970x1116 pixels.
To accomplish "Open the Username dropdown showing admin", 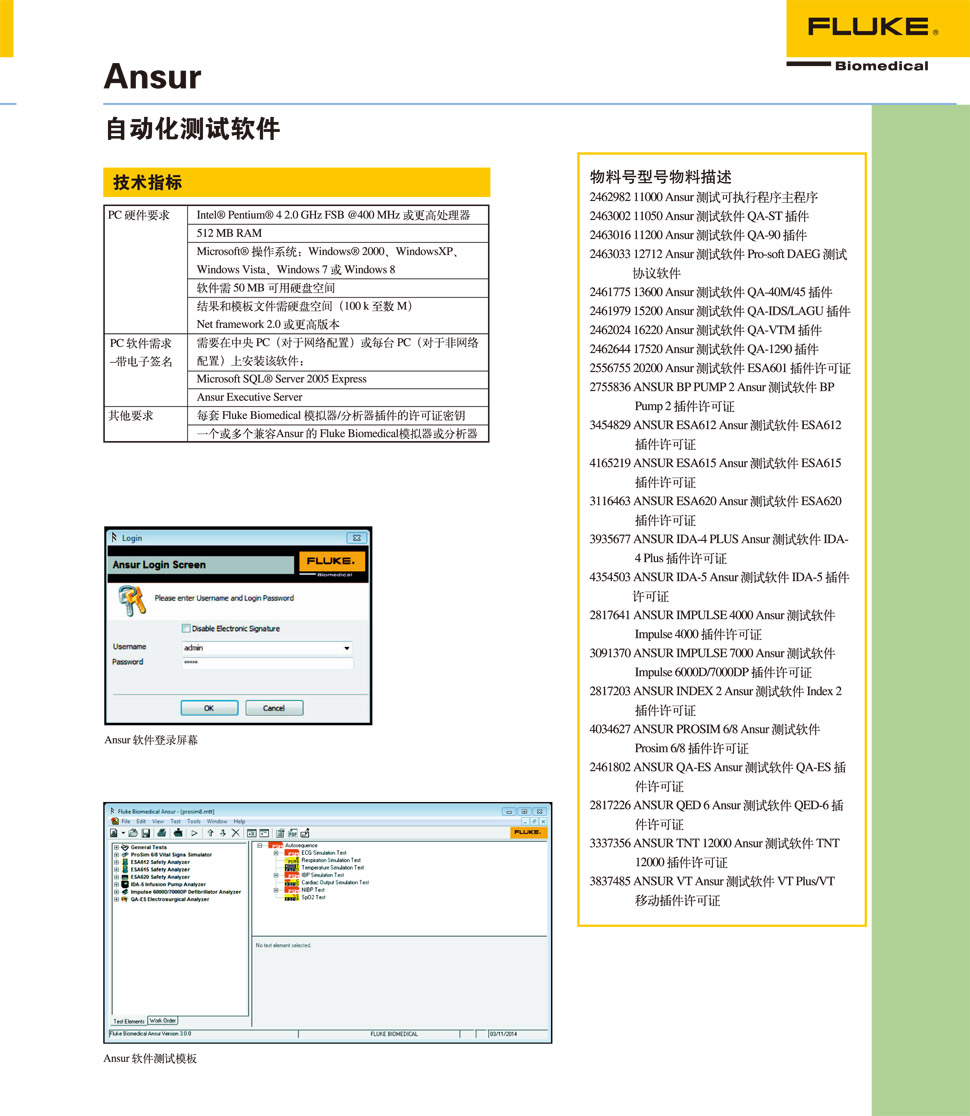I will (347, 648).
